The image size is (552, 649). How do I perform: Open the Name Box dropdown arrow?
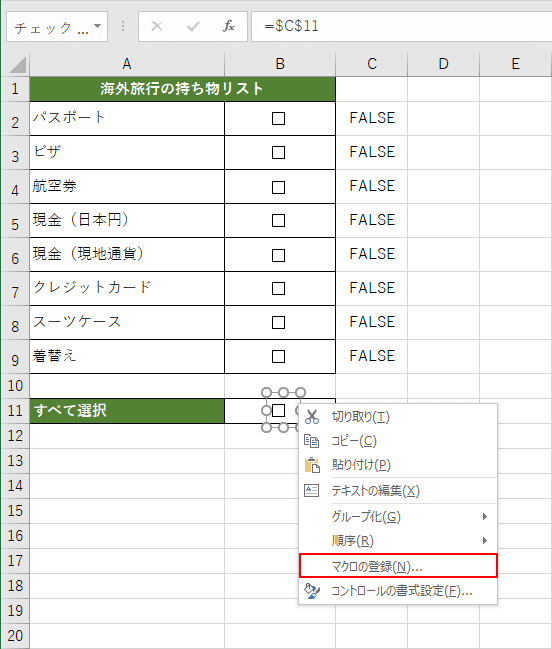click(98, 26)
